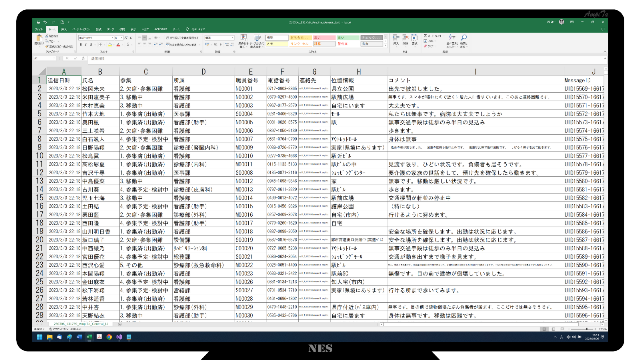Image resolution: width=640 pixels, height=360 pixels.
Task: Collapse the ribbon with the chevron
Action: click(x=604, y=51)
